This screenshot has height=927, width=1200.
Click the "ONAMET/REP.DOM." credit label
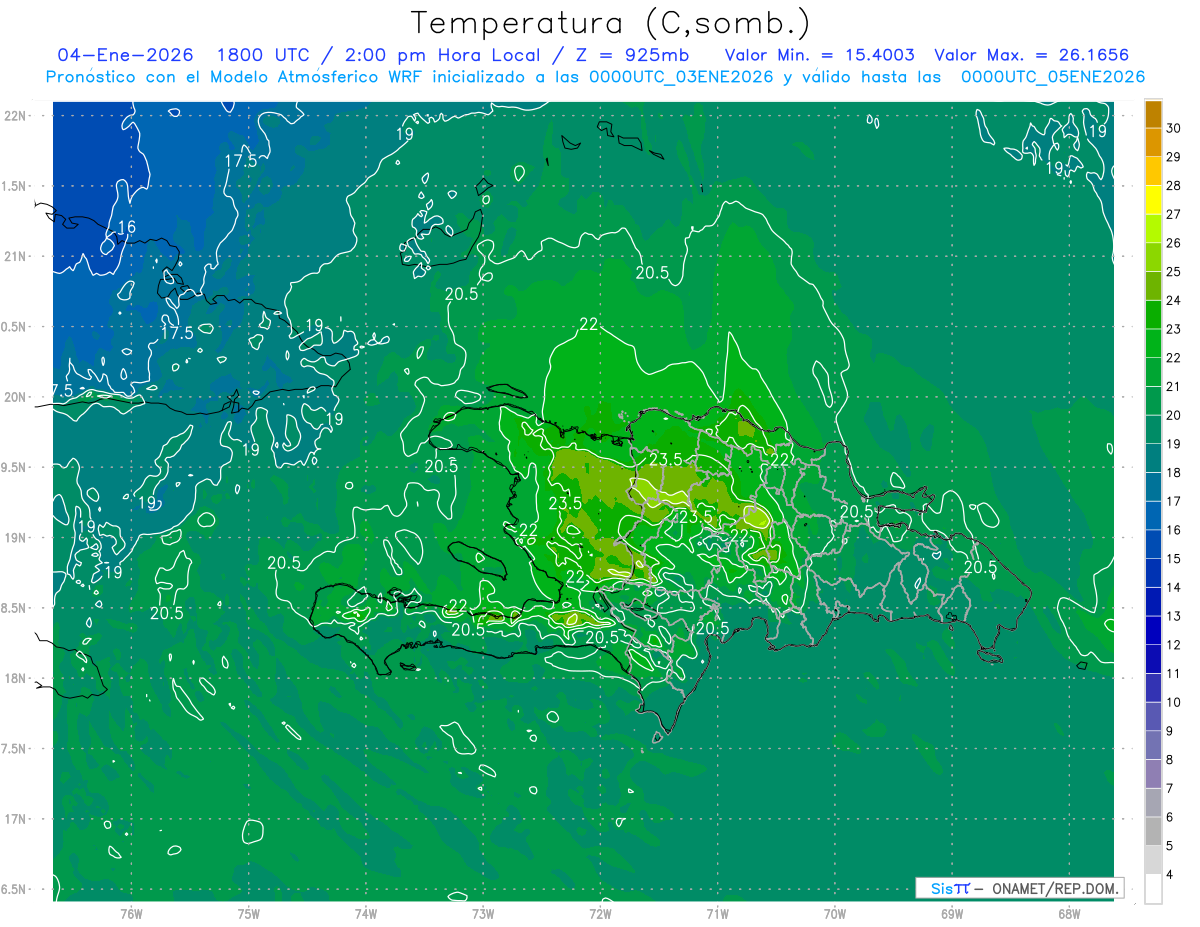(x=1055, y=888)
